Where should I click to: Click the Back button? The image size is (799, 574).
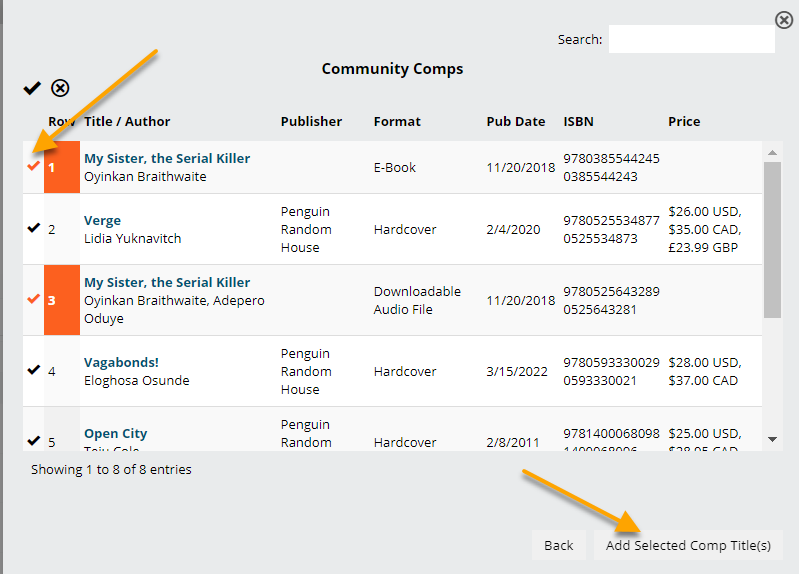tap(558, 545)
